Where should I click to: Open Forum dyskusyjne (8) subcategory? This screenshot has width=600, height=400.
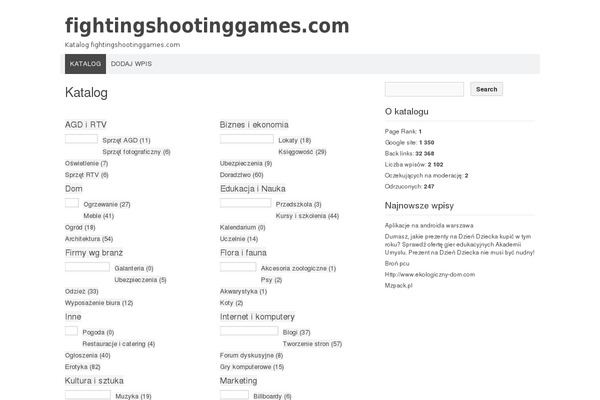coord(251,355)
